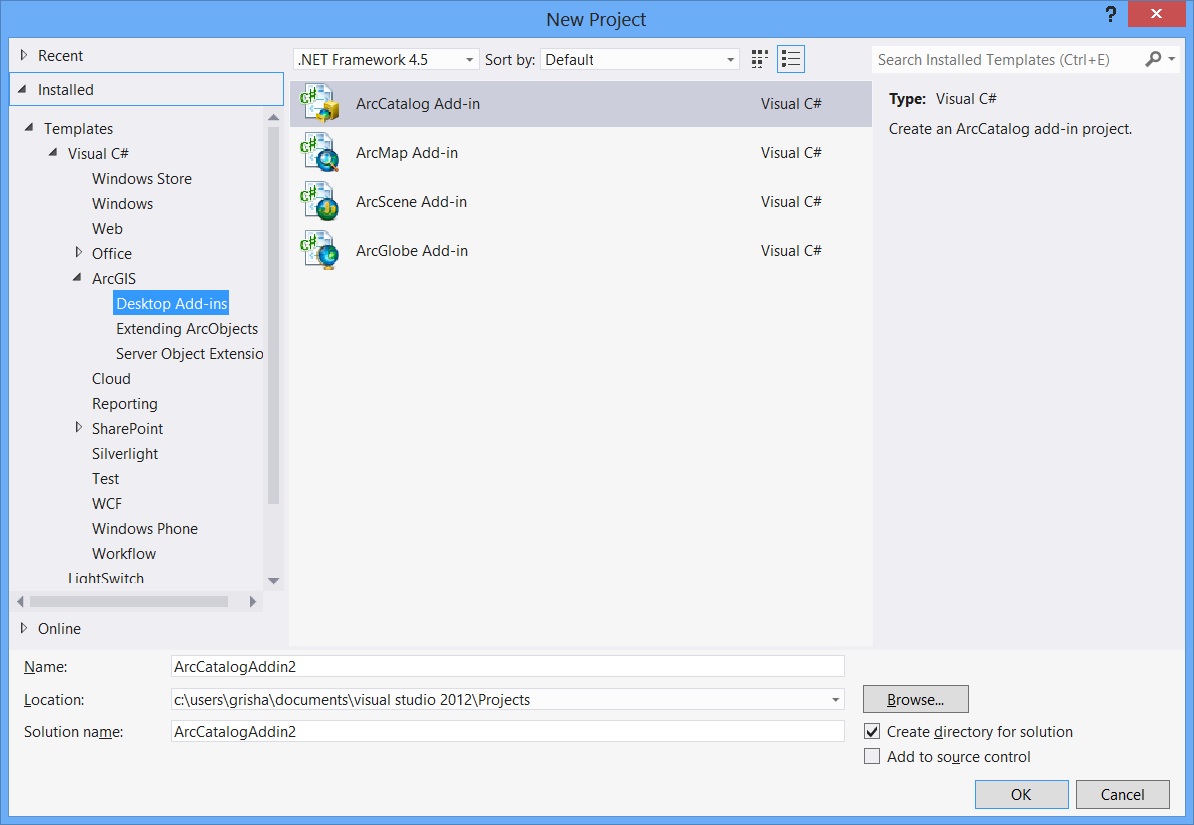This screenshot has height=825, width=1194.
Task: Click the ArcCatalog Add-in template icon
Action: point(320,104)
